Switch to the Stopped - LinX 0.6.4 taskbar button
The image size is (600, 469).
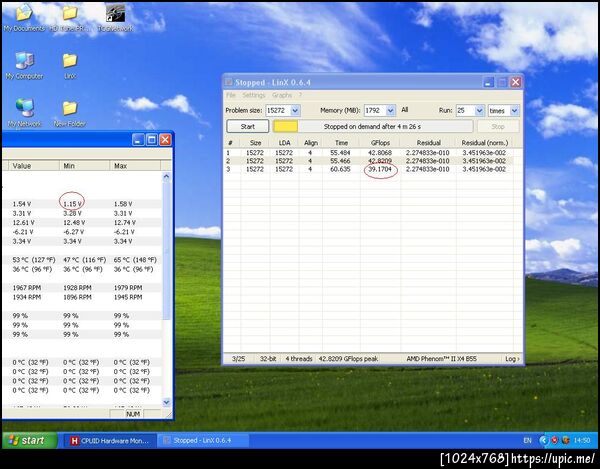tap(203, 441)
